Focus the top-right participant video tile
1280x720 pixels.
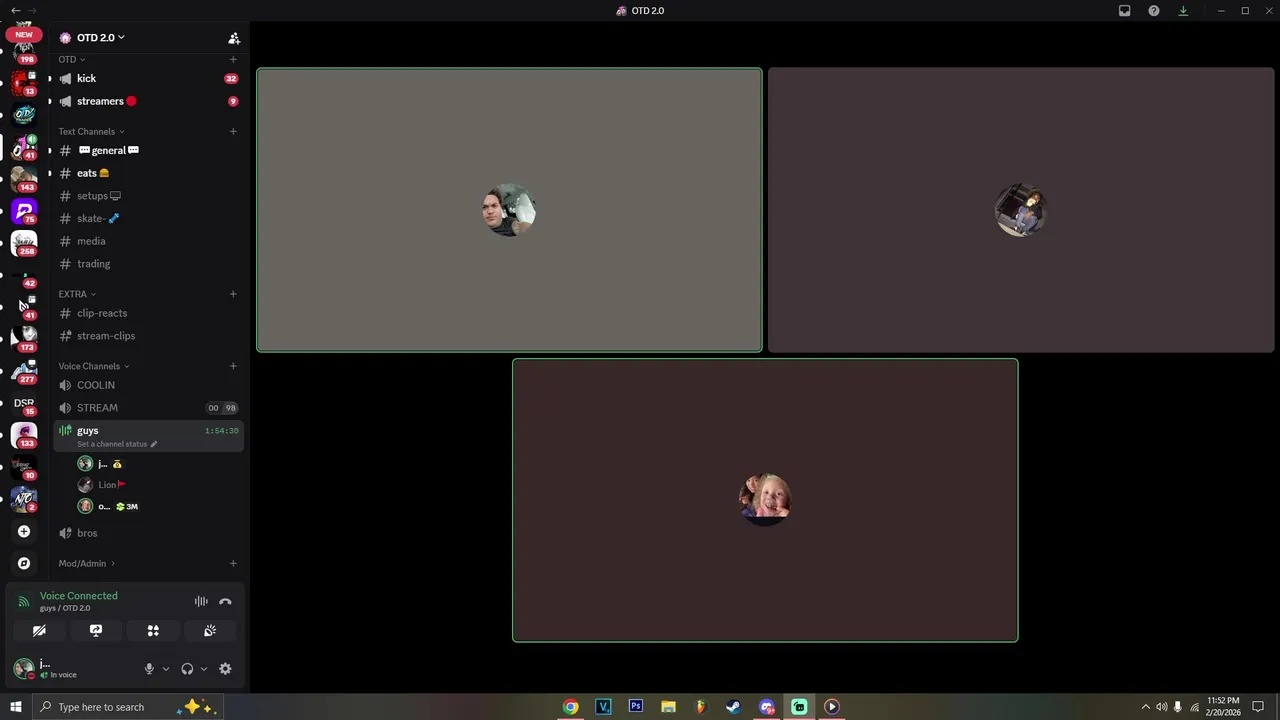coord(1021,210)
